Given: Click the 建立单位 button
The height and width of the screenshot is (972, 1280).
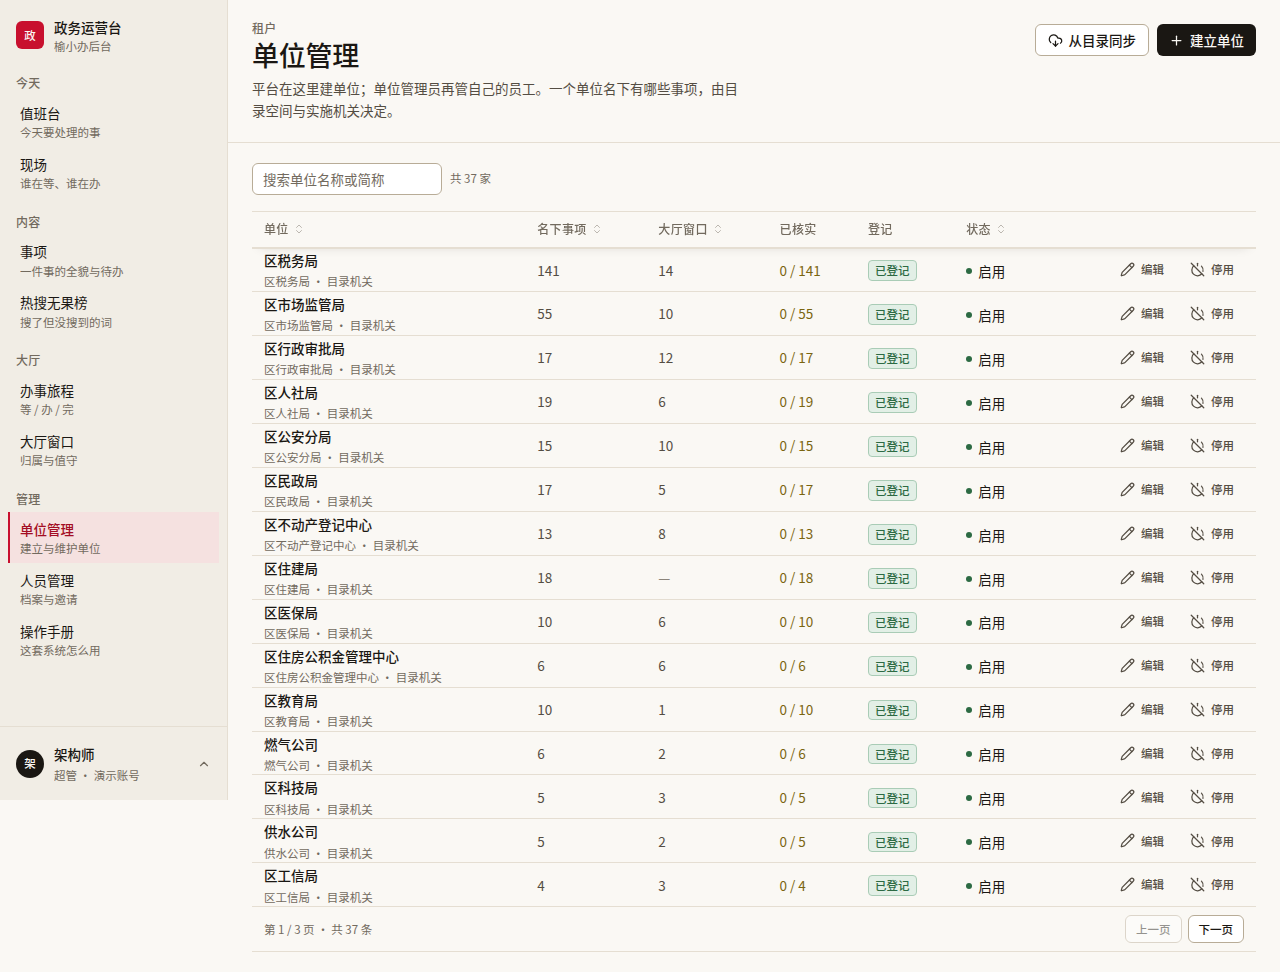Looking at the screenshot, I should (1206, 41).
